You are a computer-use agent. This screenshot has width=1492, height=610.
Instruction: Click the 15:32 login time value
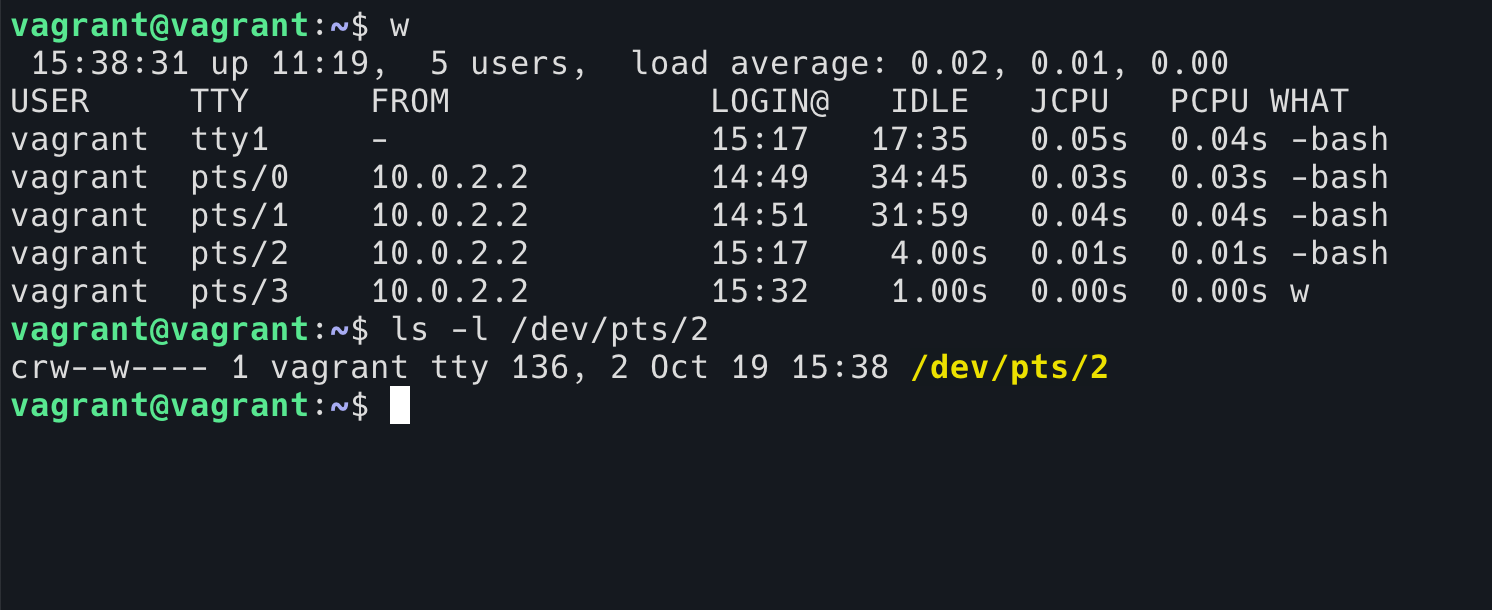click(760, 292)
